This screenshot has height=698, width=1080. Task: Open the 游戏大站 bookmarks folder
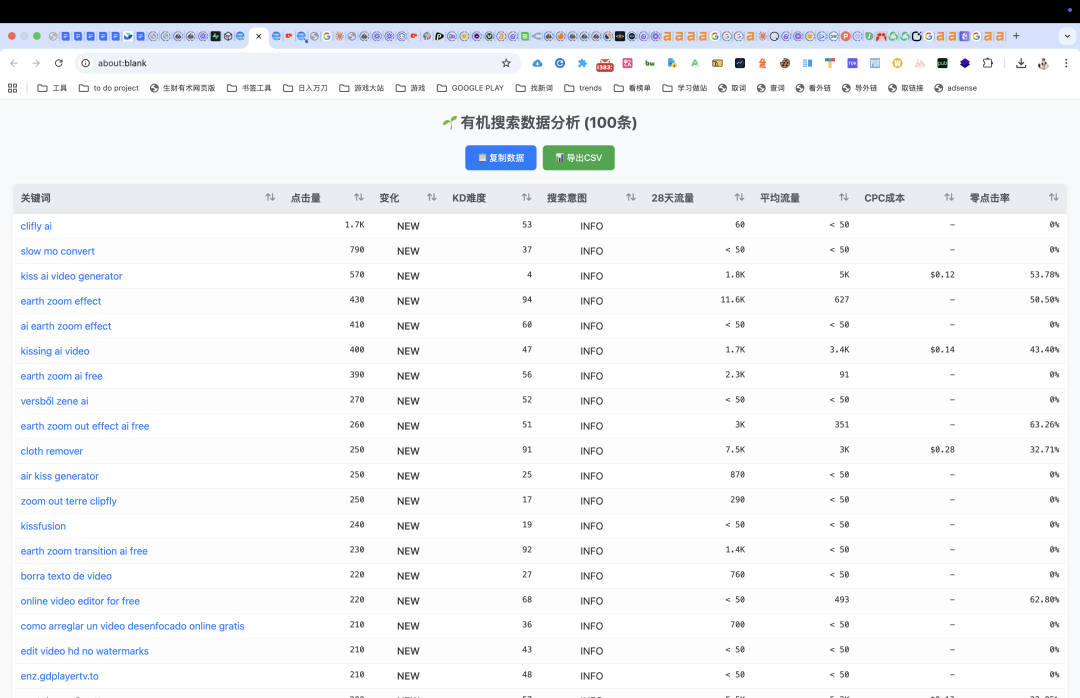click(362, 88)
